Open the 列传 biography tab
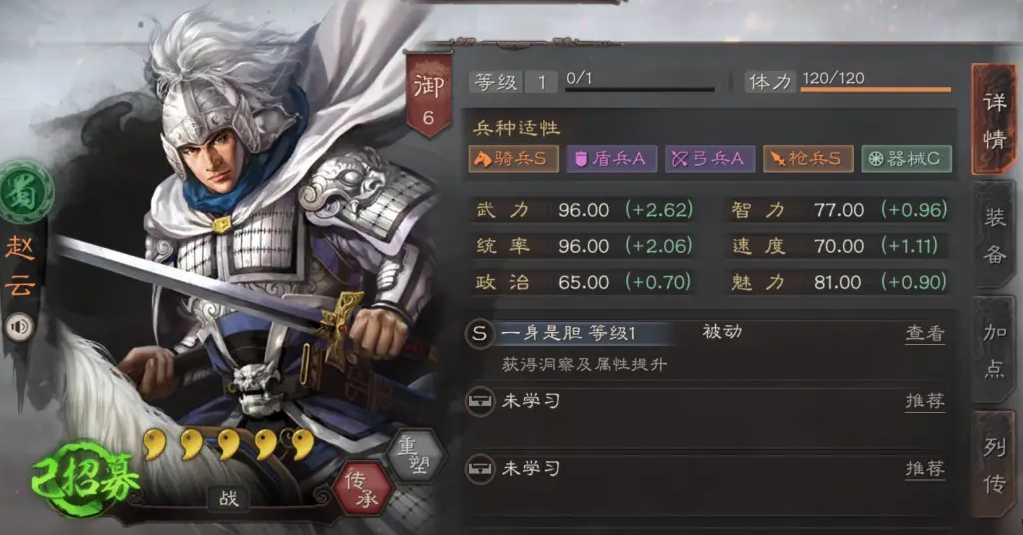1023x535 pixels. click(994, 465)
